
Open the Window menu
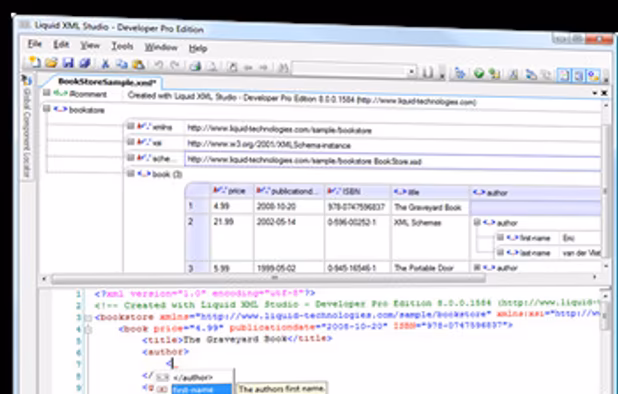[x=161, y=47]
